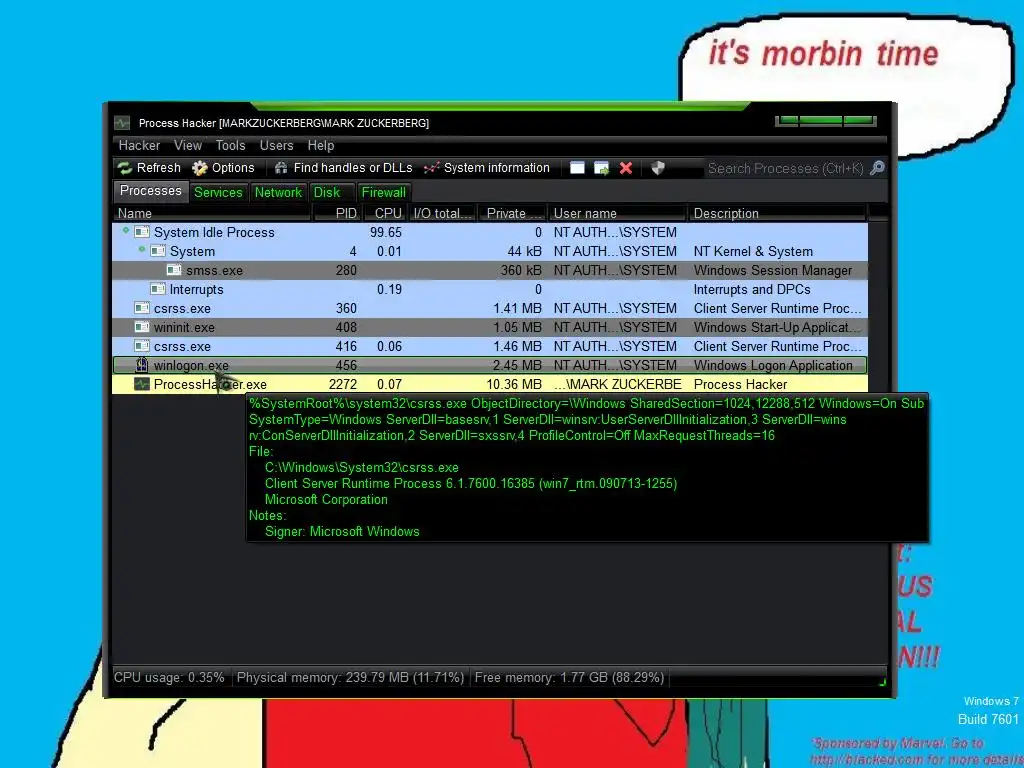This screenshot has height=768, width=1024.
Task: Open Find handles or DLLs
Action: coord(344,168)
